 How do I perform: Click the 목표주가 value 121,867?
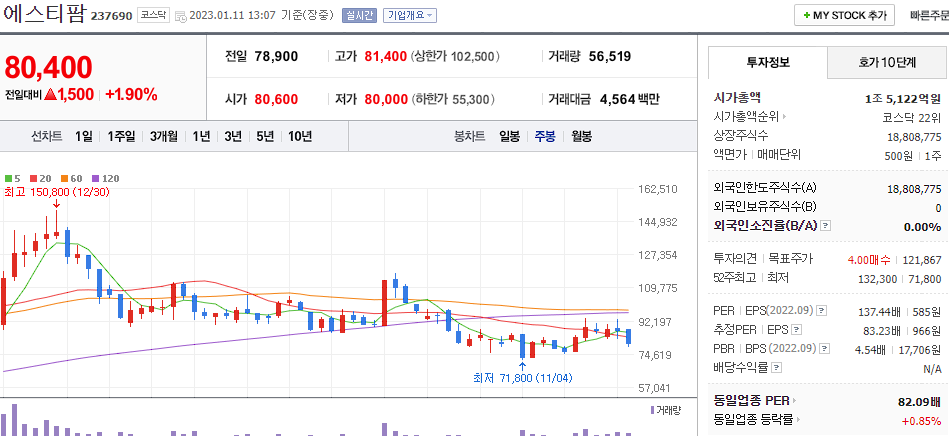pyautogui.click(x=922, y=260)
